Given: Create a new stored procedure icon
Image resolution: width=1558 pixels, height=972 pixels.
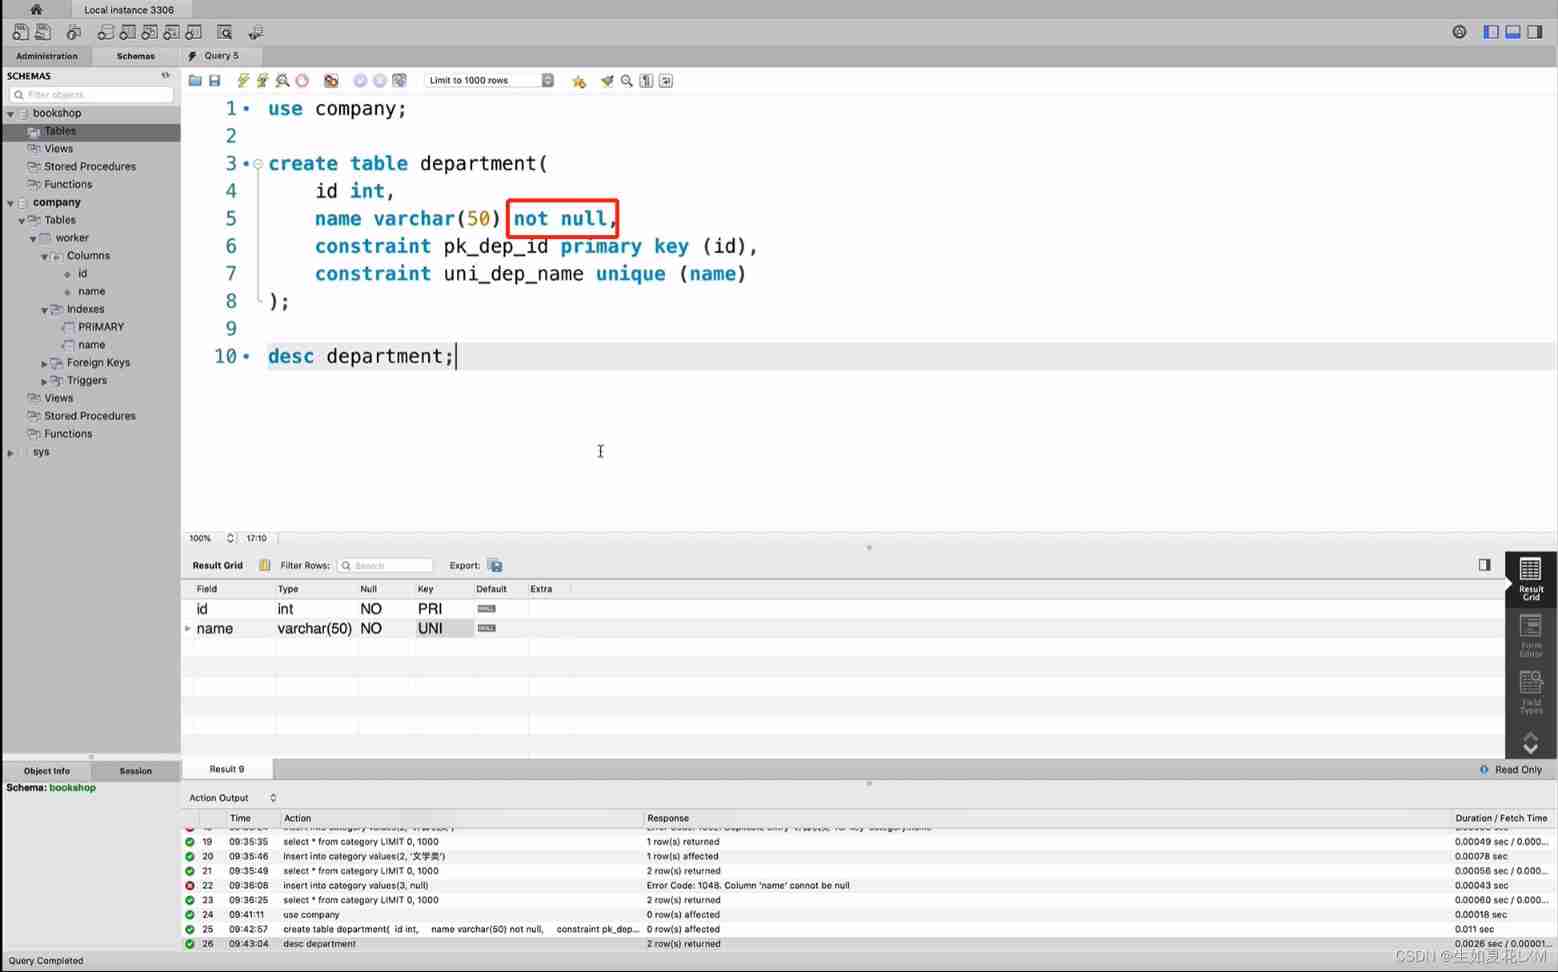Looking at the screenshot, I should click(171, 32).
